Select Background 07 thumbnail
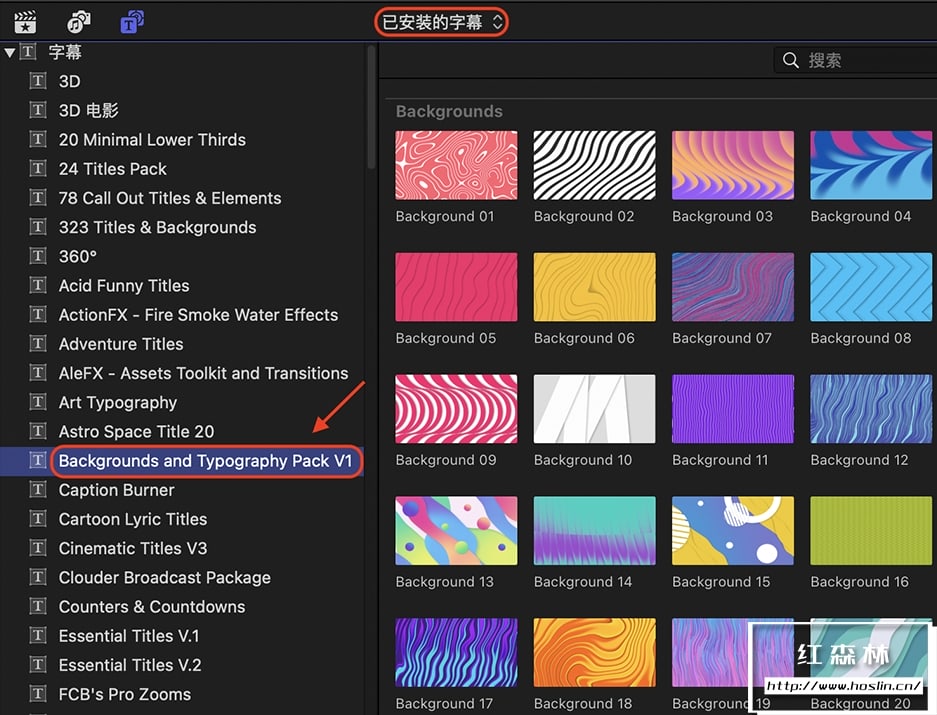The image size is (937, 715). tap(733, 287)
